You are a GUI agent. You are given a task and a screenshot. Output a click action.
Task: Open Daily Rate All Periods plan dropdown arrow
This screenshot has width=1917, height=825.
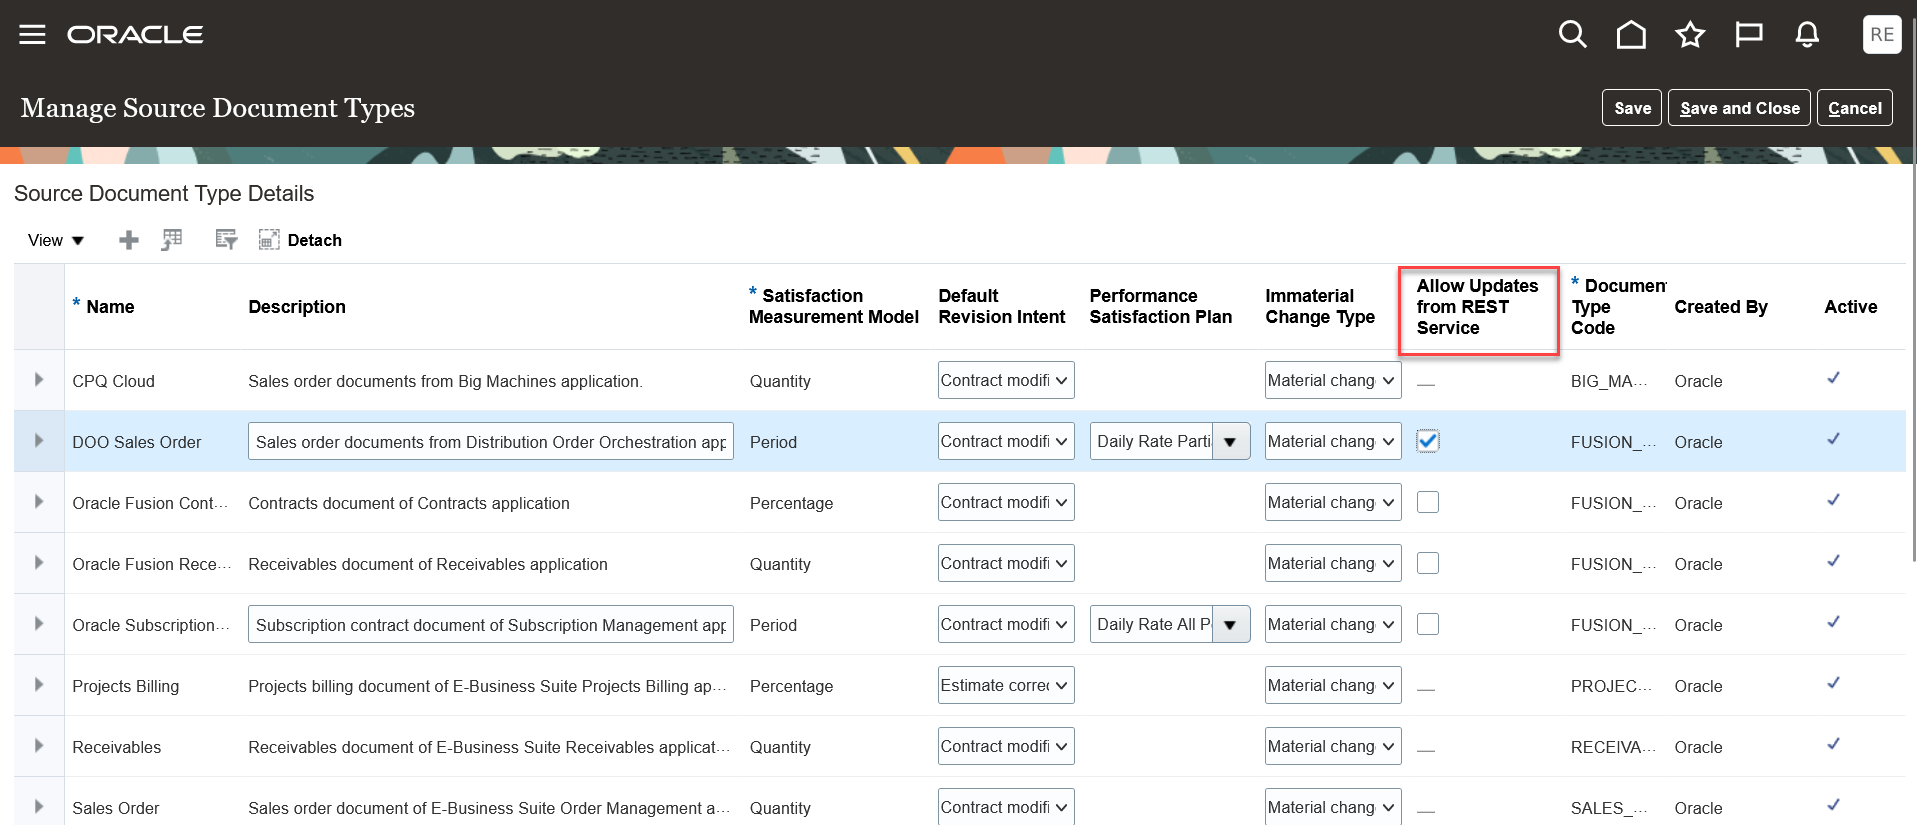tap(1231, 625)
